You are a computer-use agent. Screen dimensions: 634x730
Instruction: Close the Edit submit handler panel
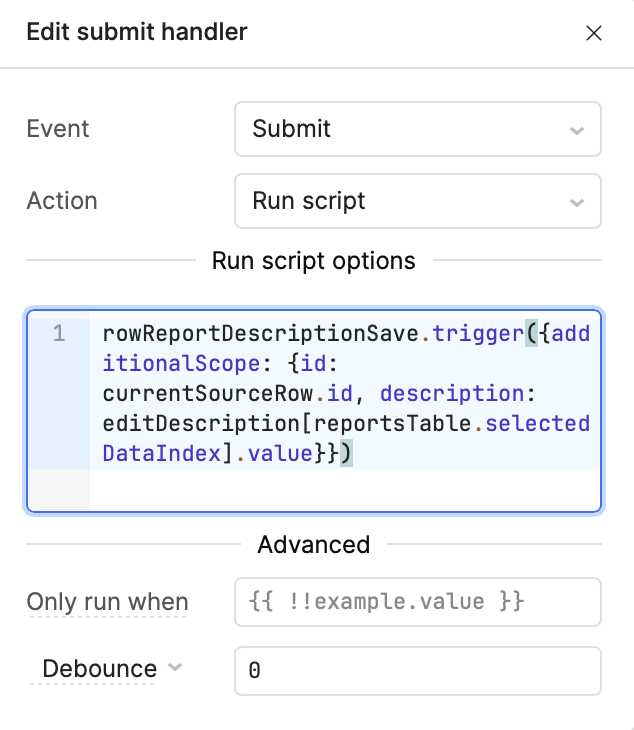pos(594,33)
